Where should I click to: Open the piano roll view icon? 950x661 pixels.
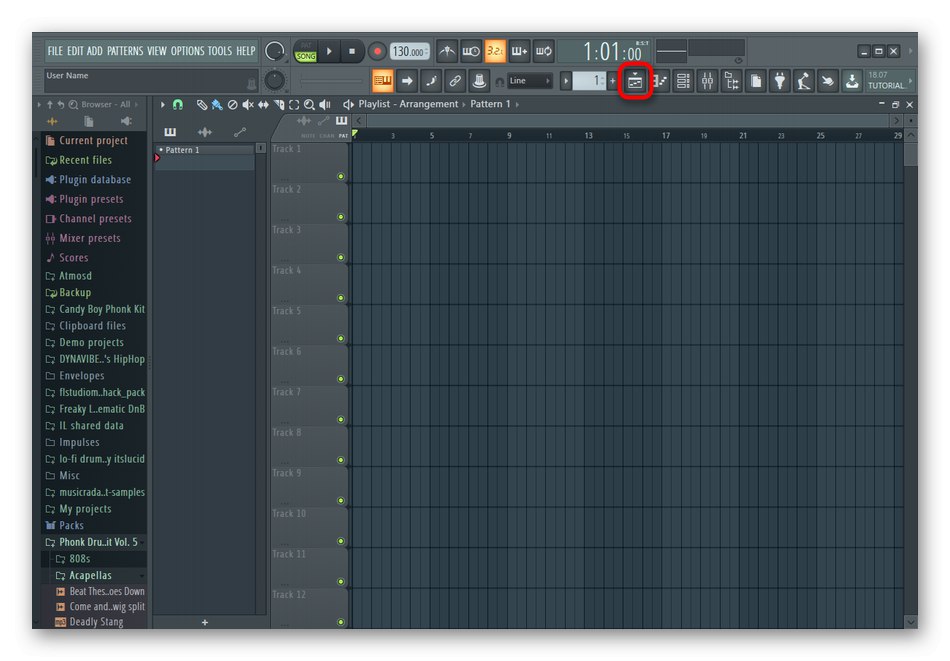click(x=660, y=81)
